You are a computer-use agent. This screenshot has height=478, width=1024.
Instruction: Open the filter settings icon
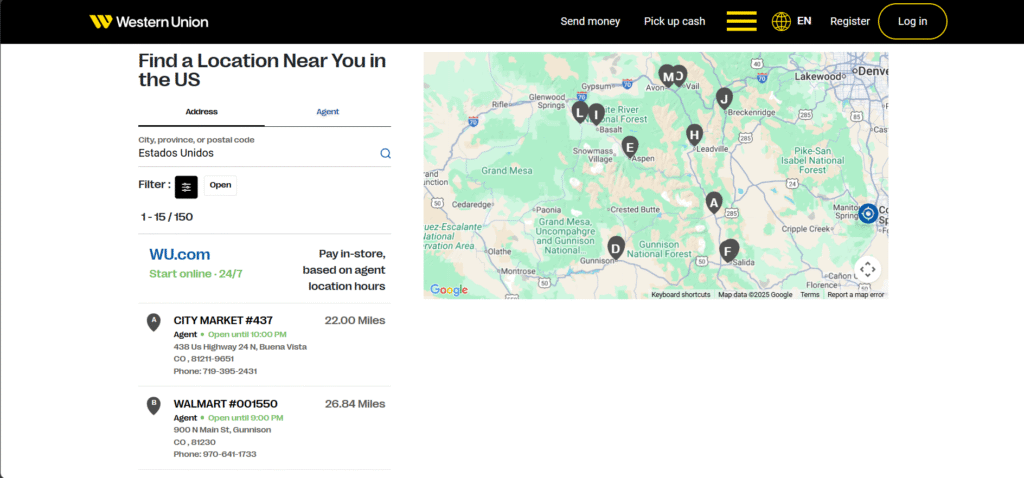tap(186, 186)
